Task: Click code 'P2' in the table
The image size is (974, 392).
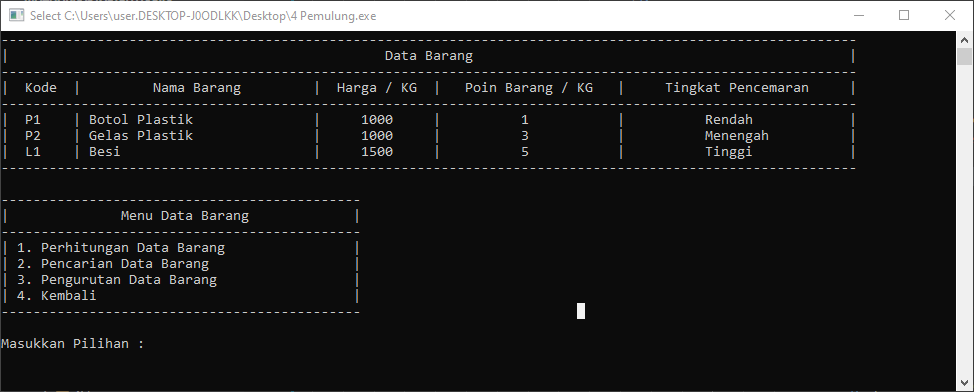Action: coord(33,135)
